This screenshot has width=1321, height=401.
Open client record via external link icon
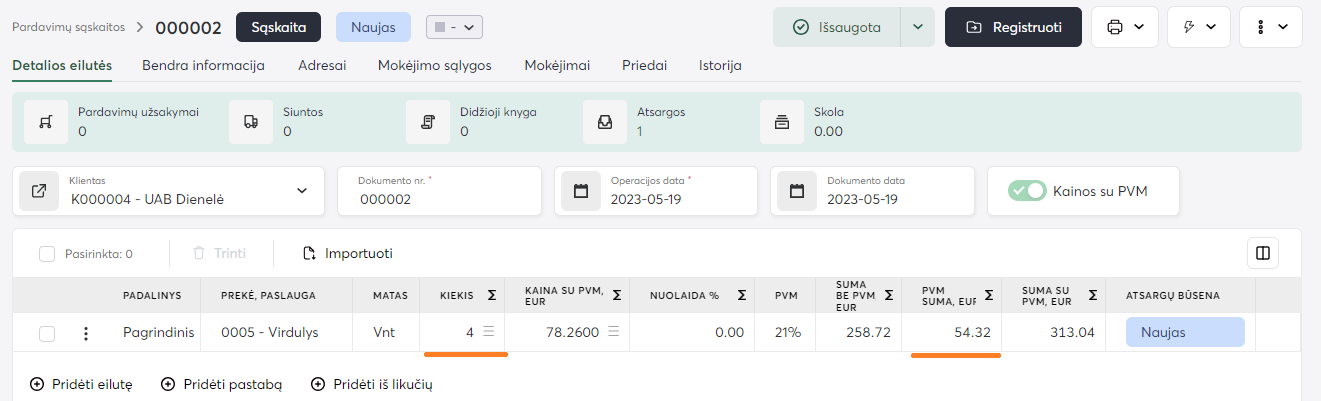(x=39, y=190)
